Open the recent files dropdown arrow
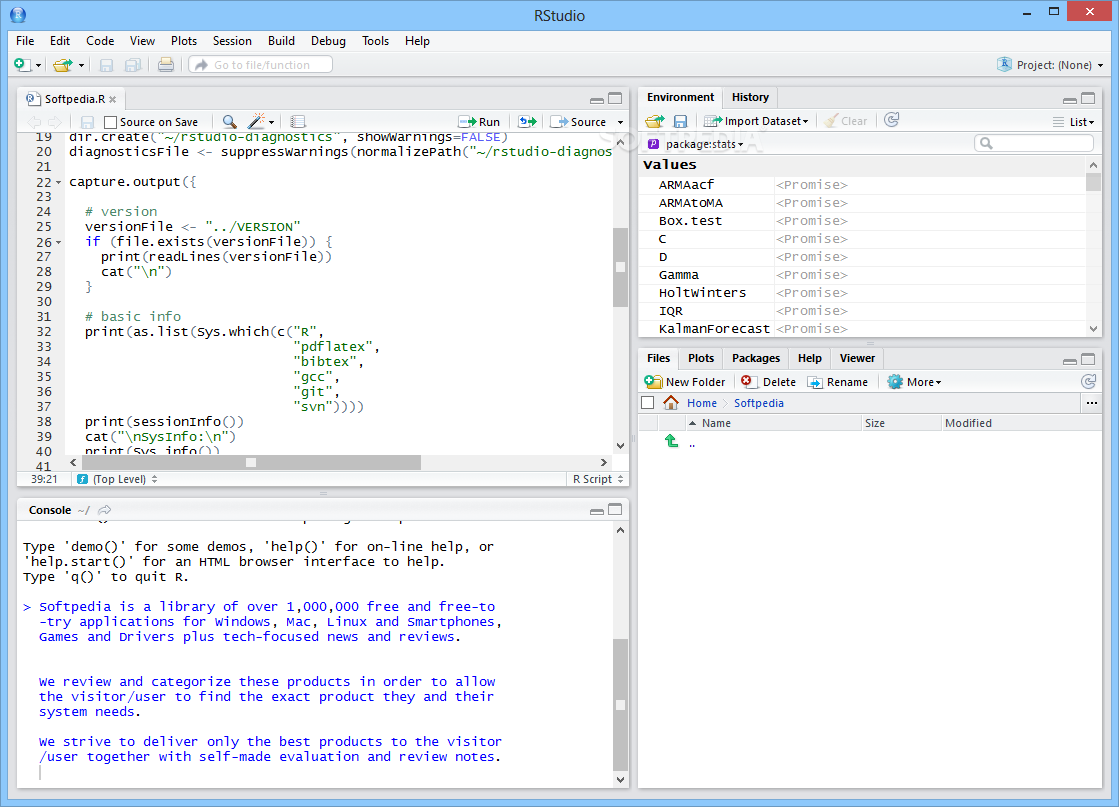 pos(81,66)
